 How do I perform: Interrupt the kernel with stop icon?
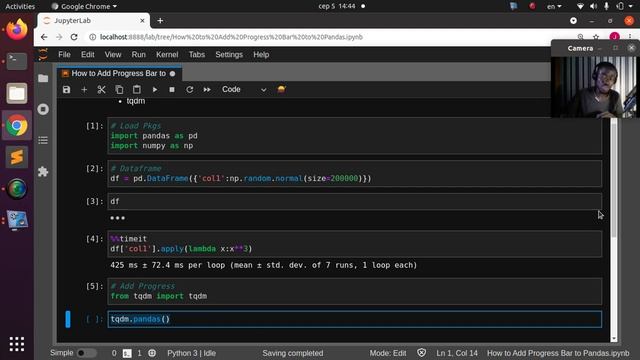[x=172, y=89]
